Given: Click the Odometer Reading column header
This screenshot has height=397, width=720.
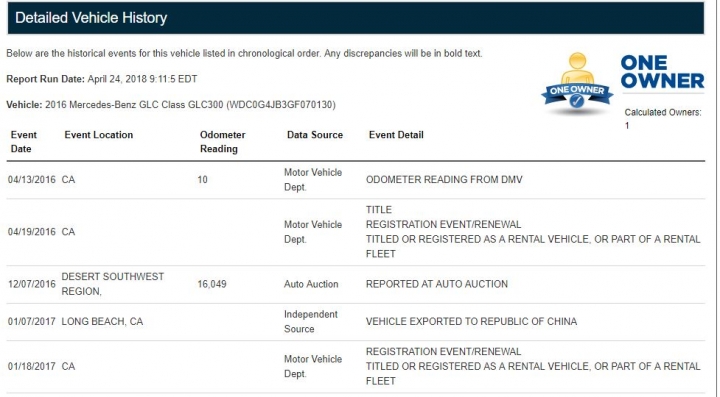Looking at the screenshot, I should (223, 142).
